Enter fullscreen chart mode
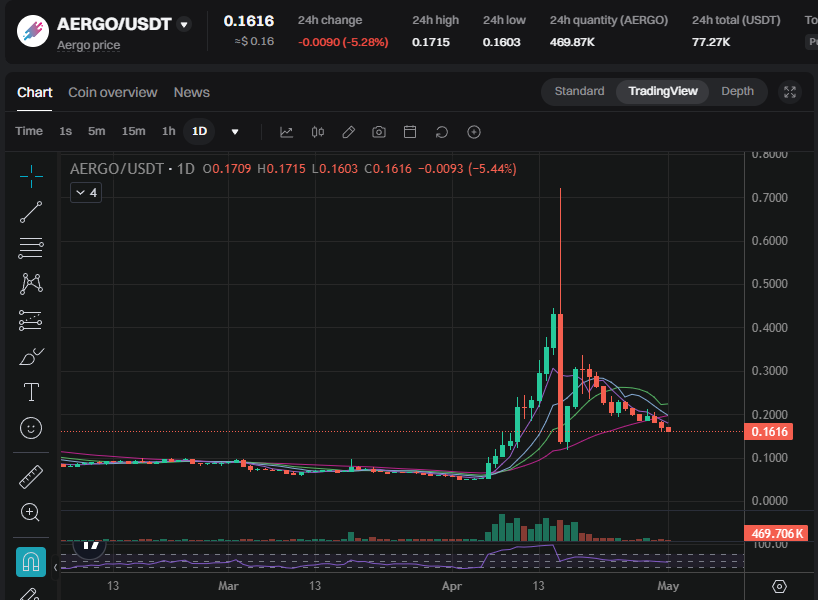The width and height of the screenshot is (818, 600). coord(790,92)
